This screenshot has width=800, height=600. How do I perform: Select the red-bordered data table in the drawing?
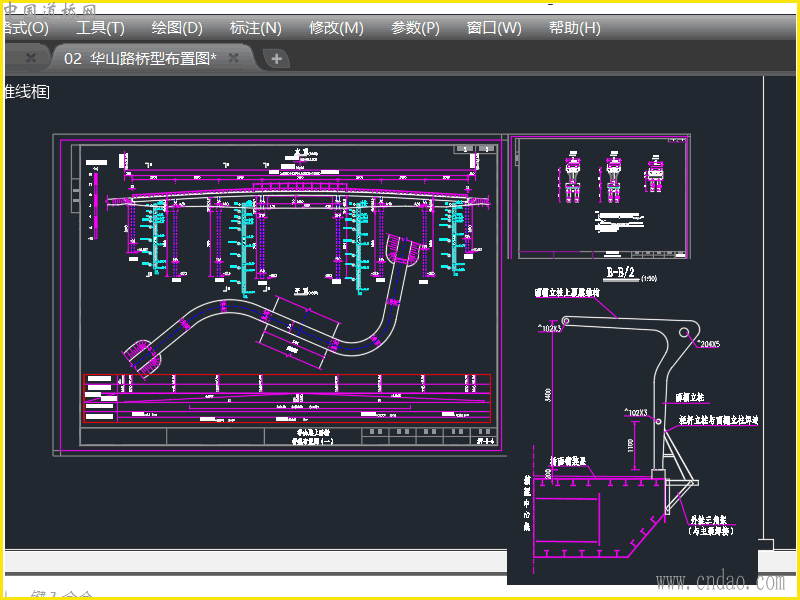click(x=287, y=398)
